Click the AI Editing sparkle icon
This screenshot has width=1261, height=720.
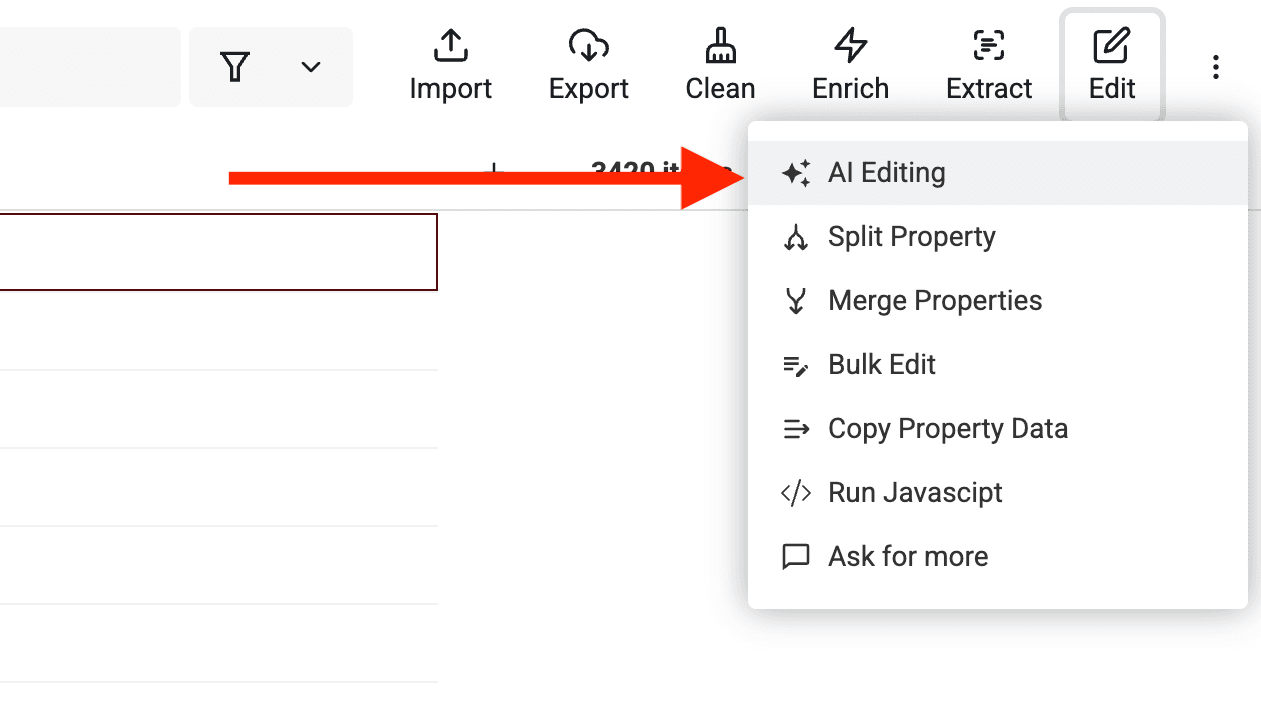click(796, 172)
